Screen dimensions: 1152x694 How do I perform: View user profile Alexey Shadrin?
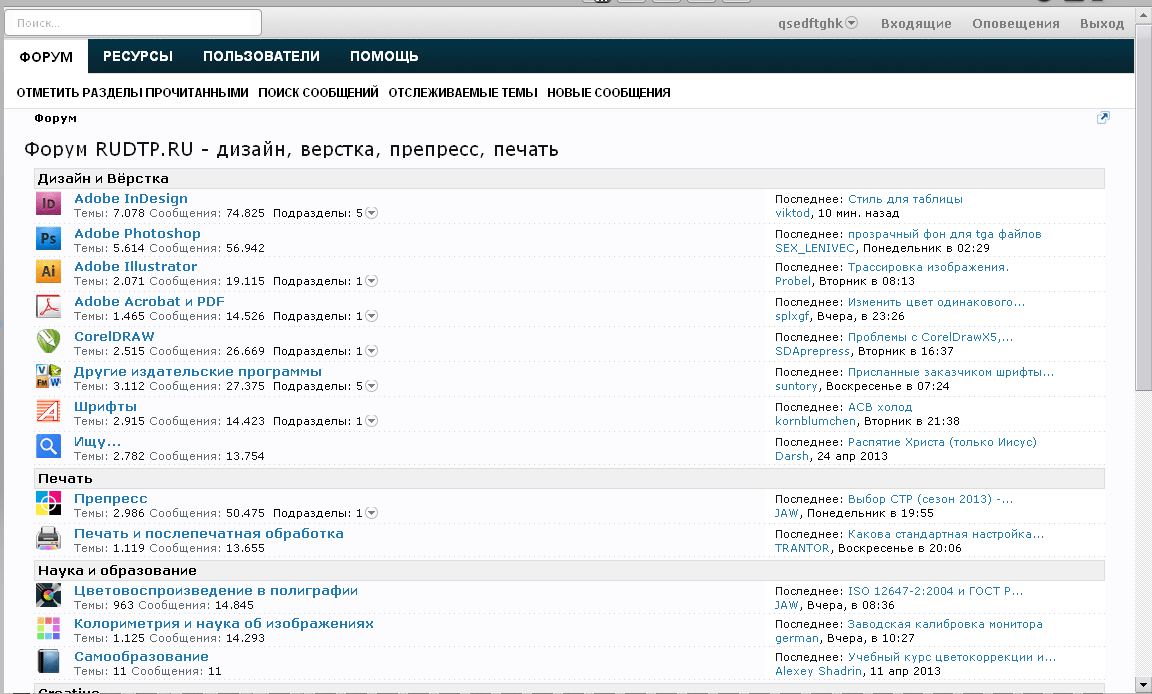[818, 671]
